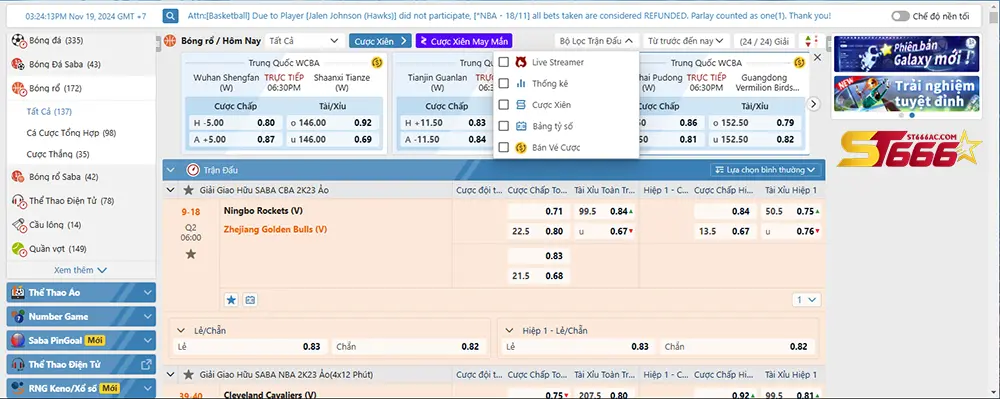Open Thể Thao Điện Tử external link icon
The width and height of the screenshot is (1000, 399).
[146, 365]
